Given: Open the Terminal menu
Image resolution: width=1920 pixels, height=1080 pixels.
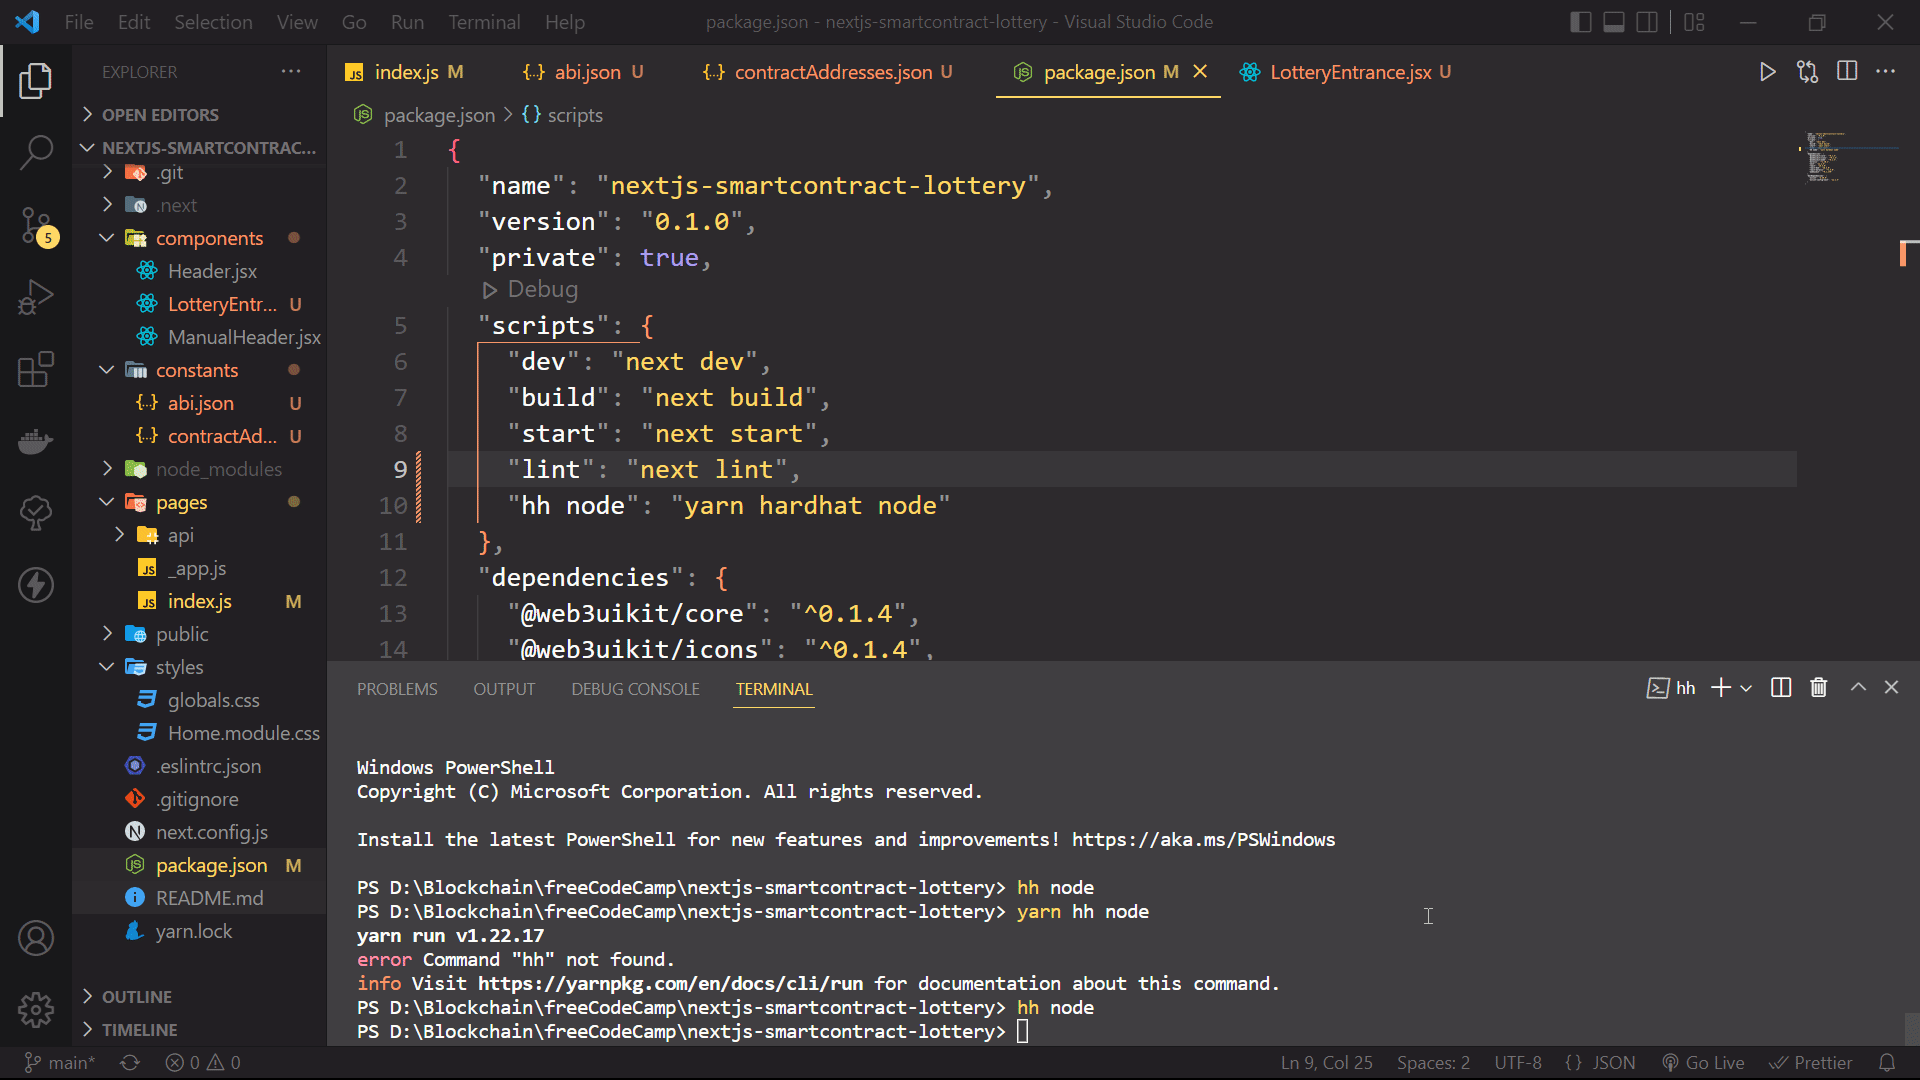Looking at the screenshot, I should [484, 22].
